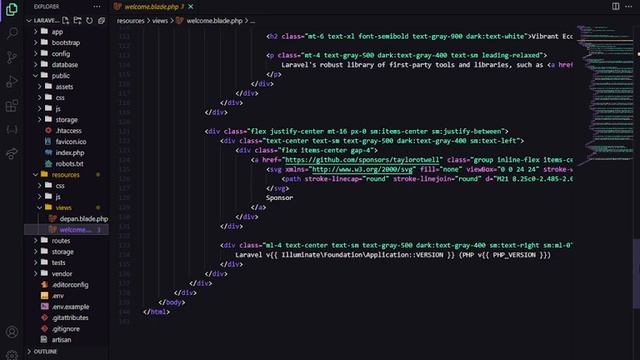
Task: Expand the bootstrap folder
Action: click(67, 42)
